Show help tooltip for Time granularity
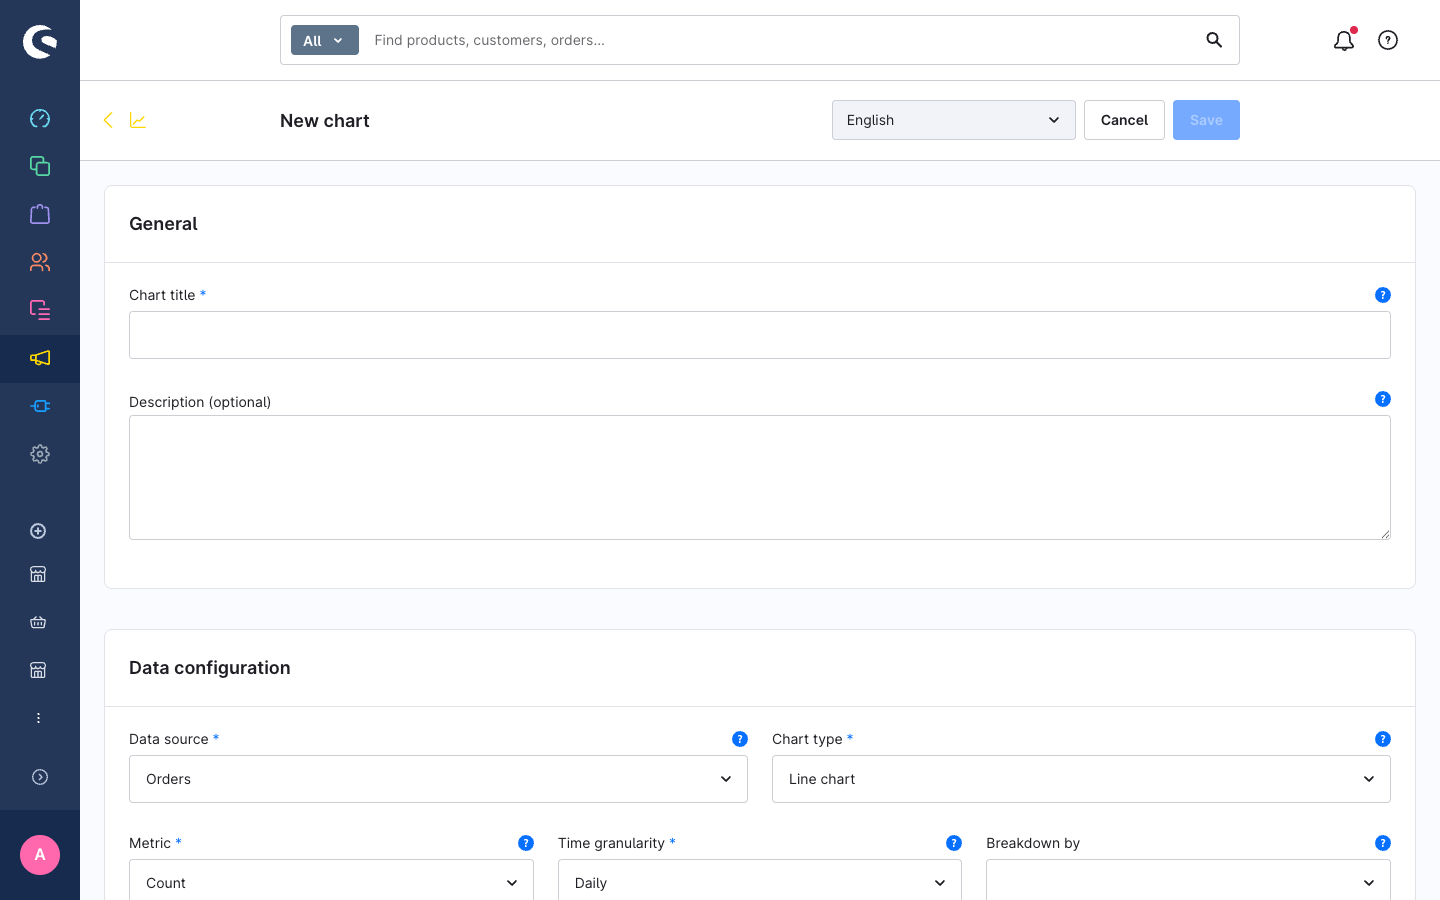The width and height of the screenshot is (1440, 900). tap(954, 843)
